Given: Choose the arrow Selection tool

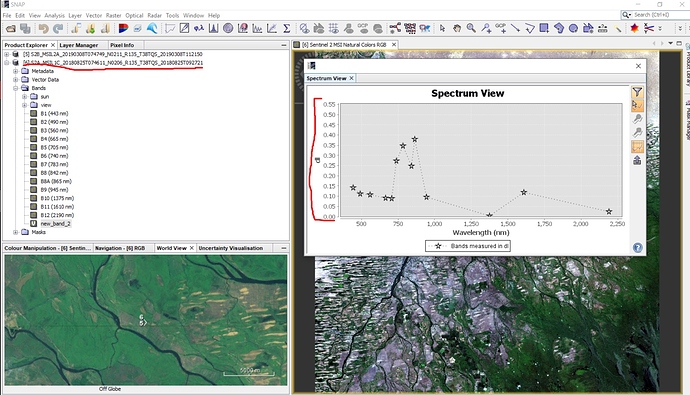Looking at the screenshot, I should point(442,29).
